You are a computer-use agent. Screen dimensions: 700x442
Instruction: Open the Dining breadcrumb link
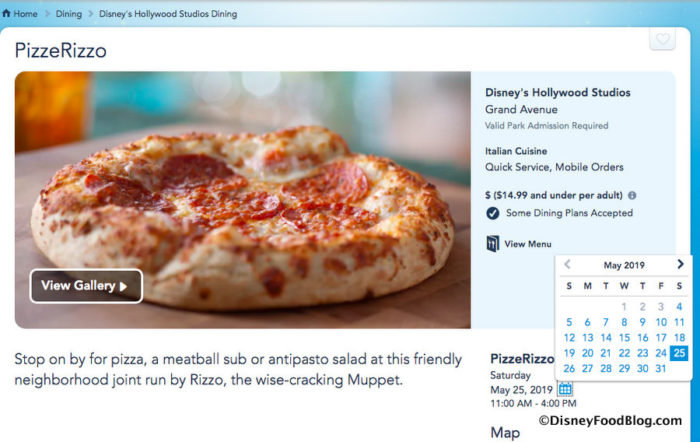point(69,14)
